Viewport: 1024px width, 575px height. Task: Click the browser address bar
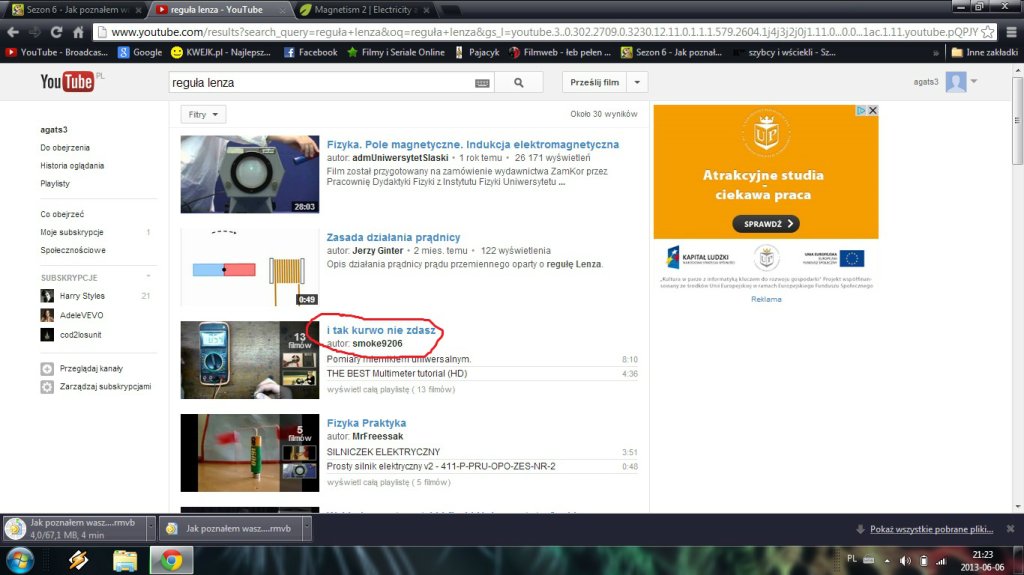click(x=543, y=32)
